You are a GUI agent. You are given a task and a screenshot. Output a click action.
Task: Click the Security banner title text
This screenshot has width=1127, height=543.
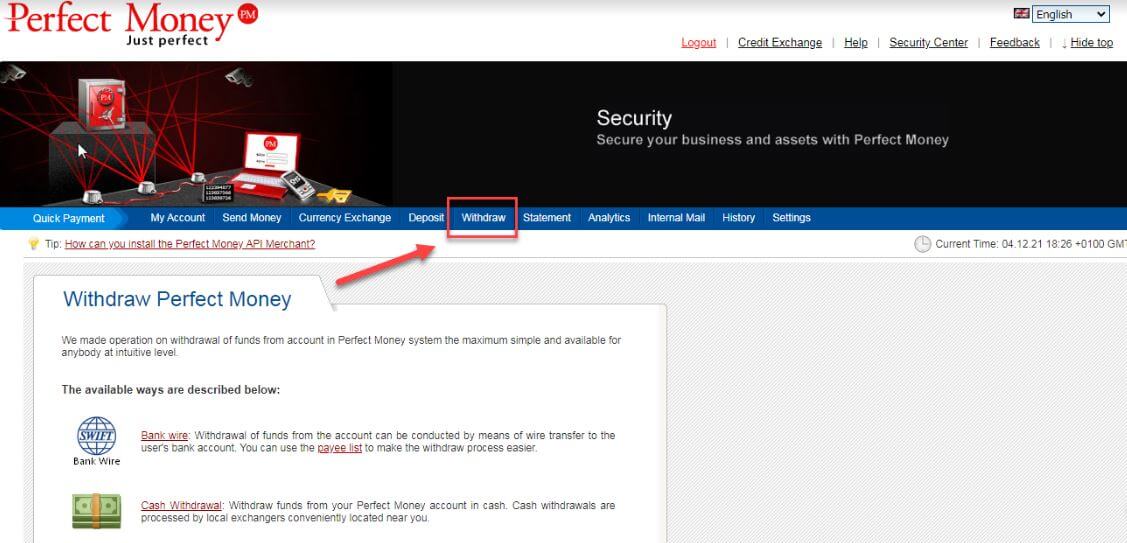[x=634, y=118]
